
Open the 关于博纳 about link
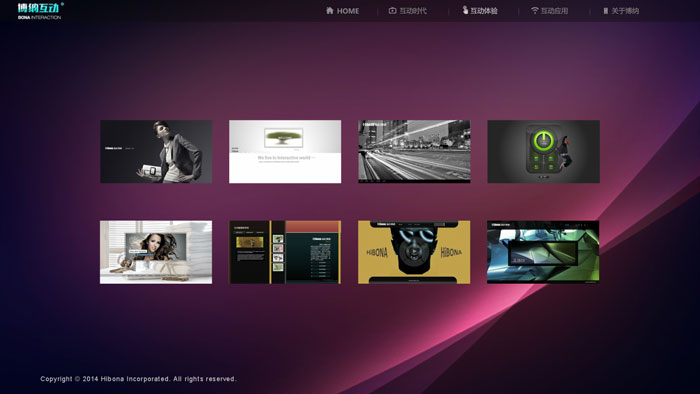click(x=625, y=11)
